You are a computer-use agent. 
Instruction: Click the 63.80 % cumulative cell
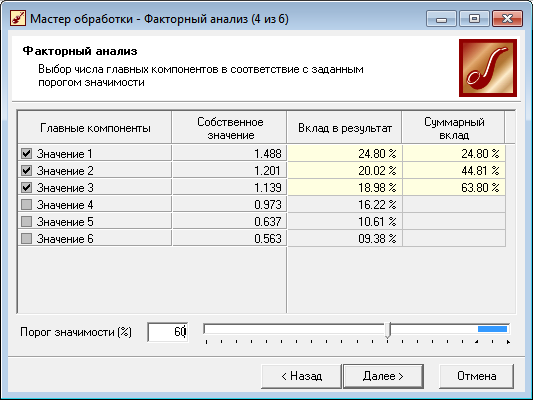tap(454, 187)
